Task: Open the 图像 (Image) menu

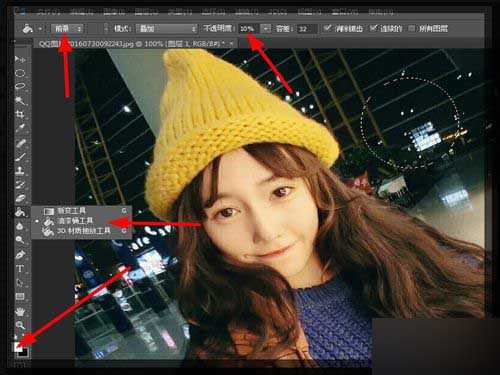Action: point(114,12)
